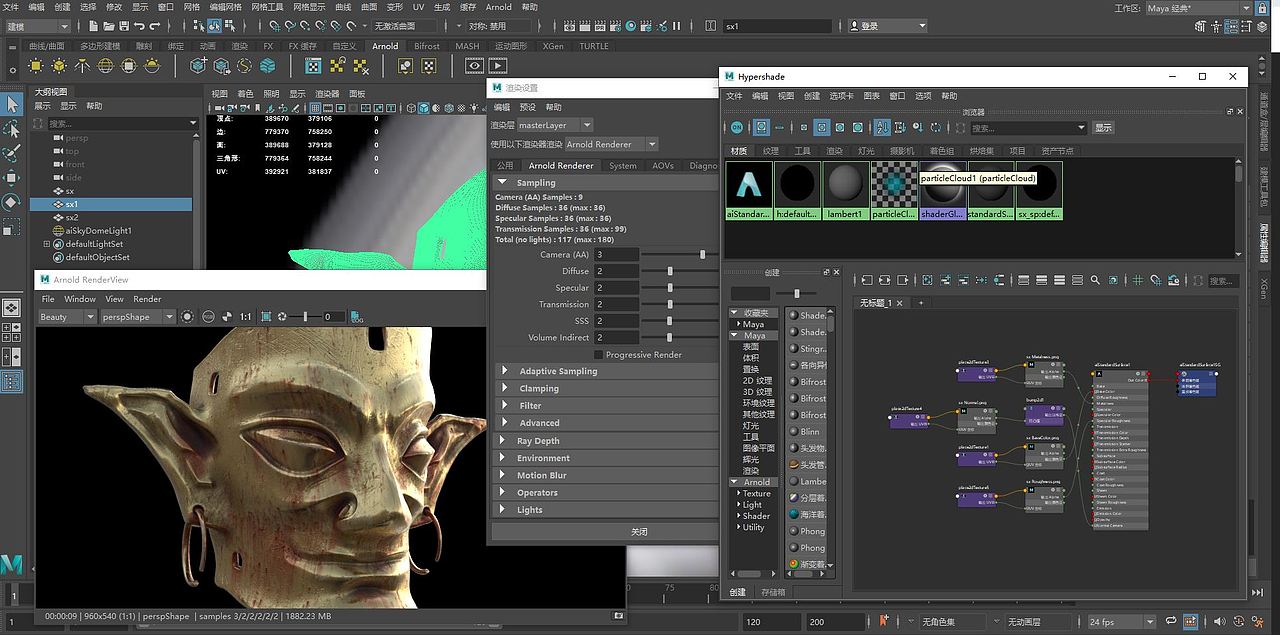Open the masterLayer render layer dropdown
The width and height of the screenshot is (1280, 635).
[x=555, y=125]
